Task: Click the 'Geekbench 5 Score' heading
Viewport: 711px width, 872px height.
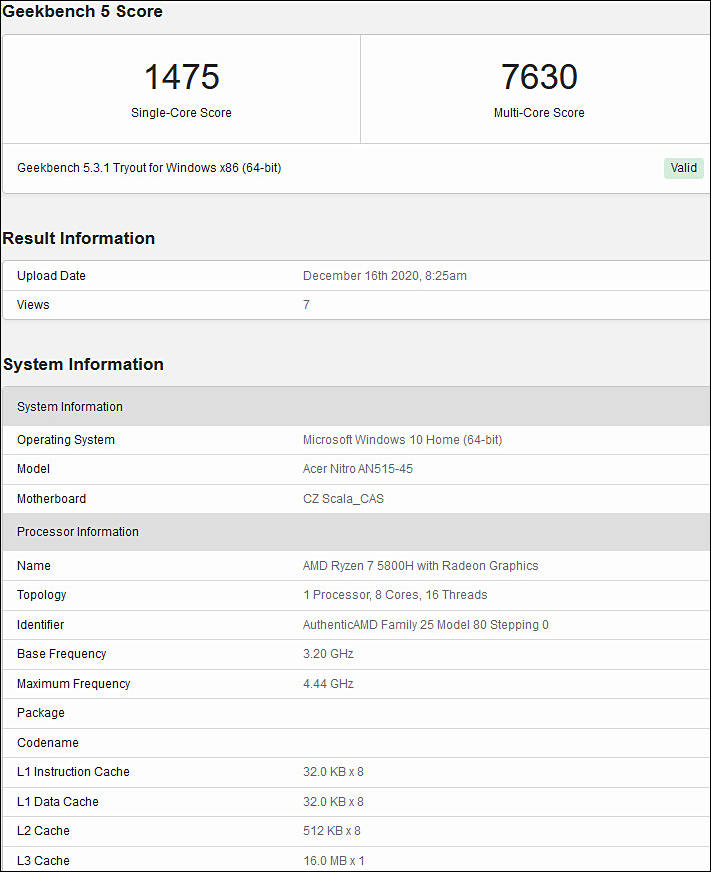Action: [82, 11]
